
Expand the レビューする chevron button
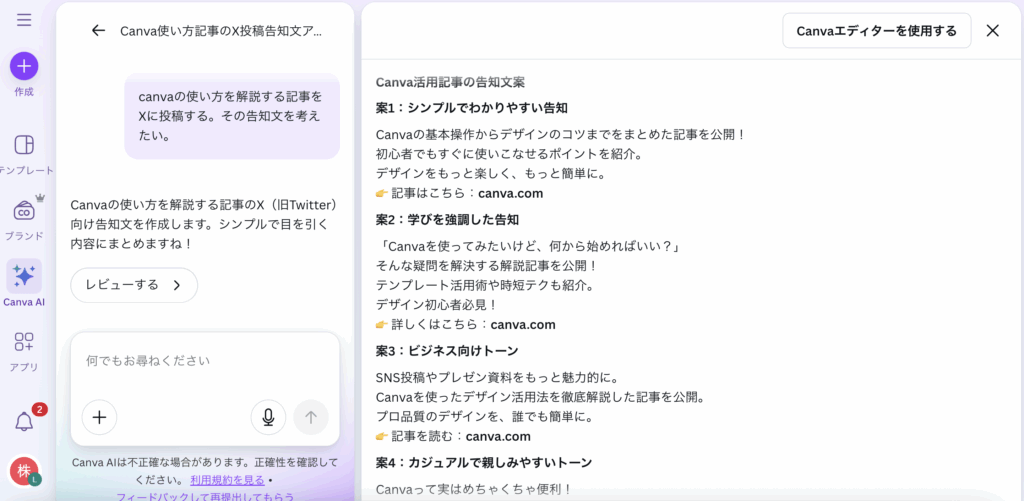[134, 285]
